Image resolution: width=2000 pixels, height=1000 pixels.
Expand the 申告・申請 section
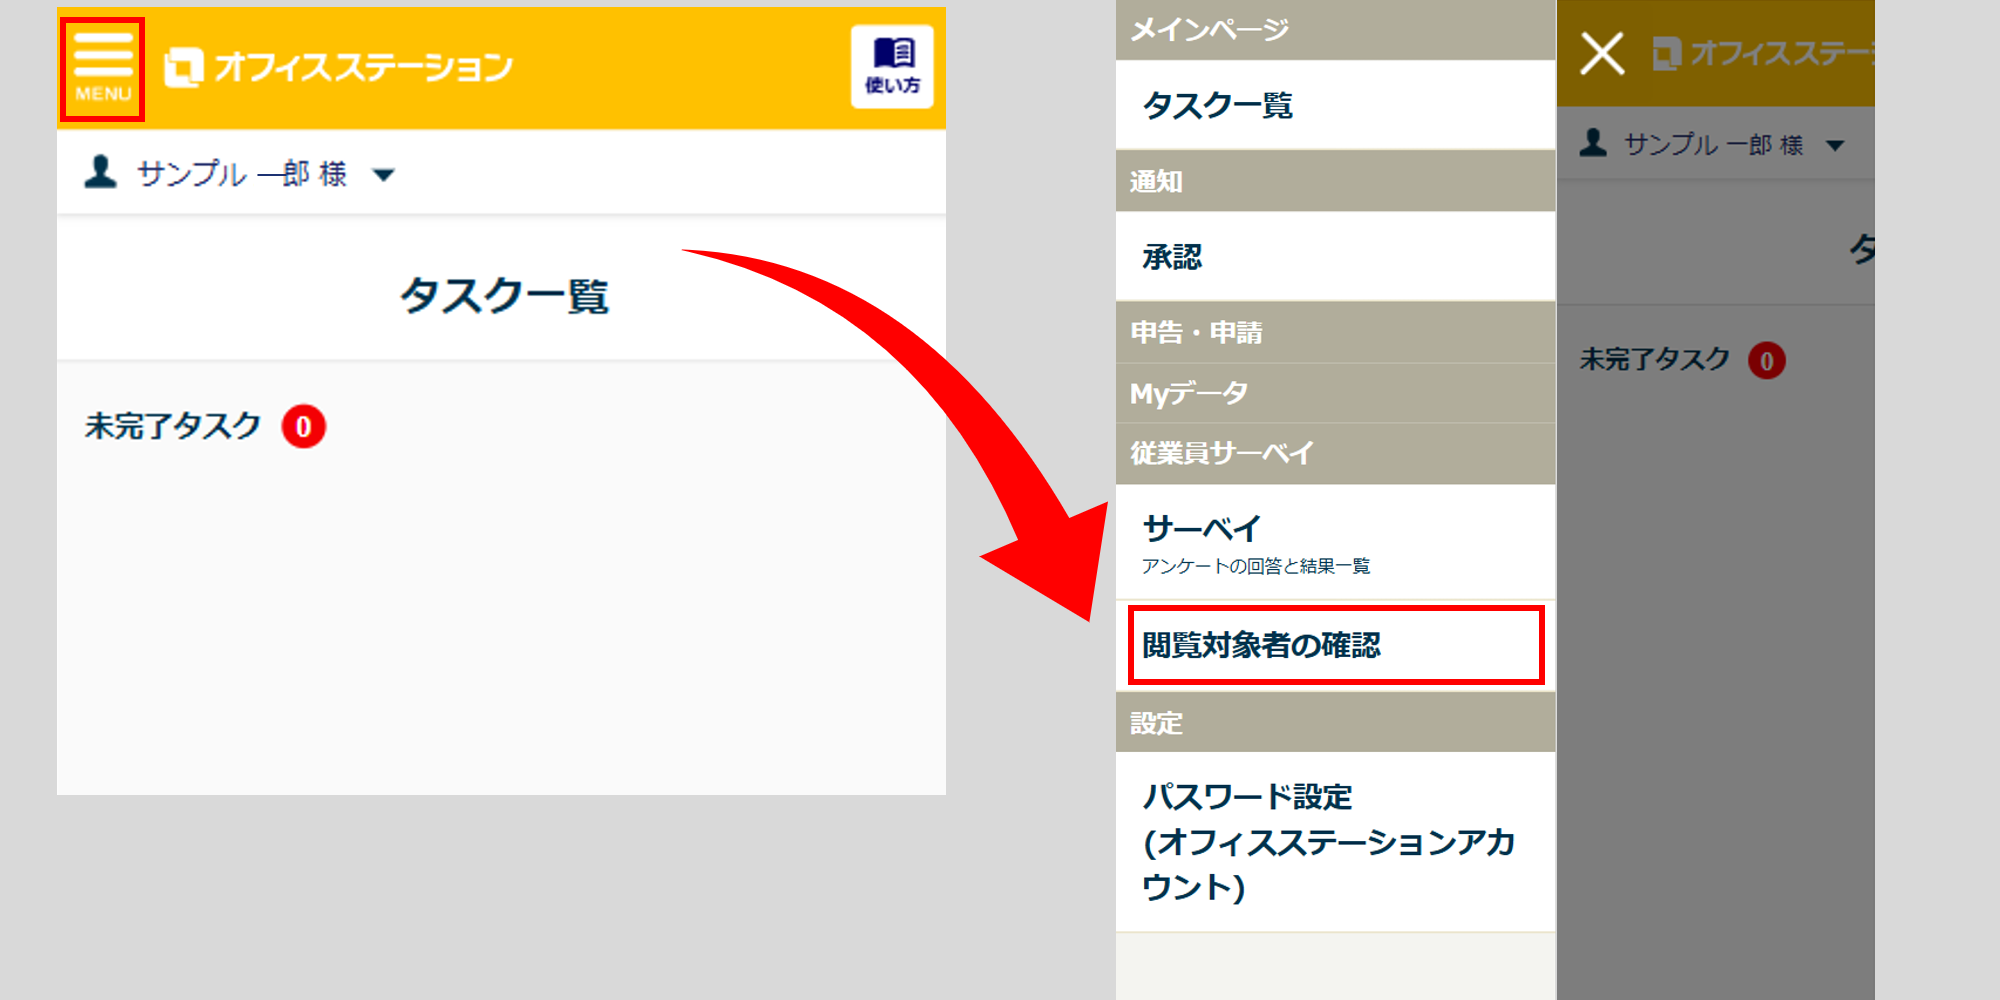[1335, 332]
